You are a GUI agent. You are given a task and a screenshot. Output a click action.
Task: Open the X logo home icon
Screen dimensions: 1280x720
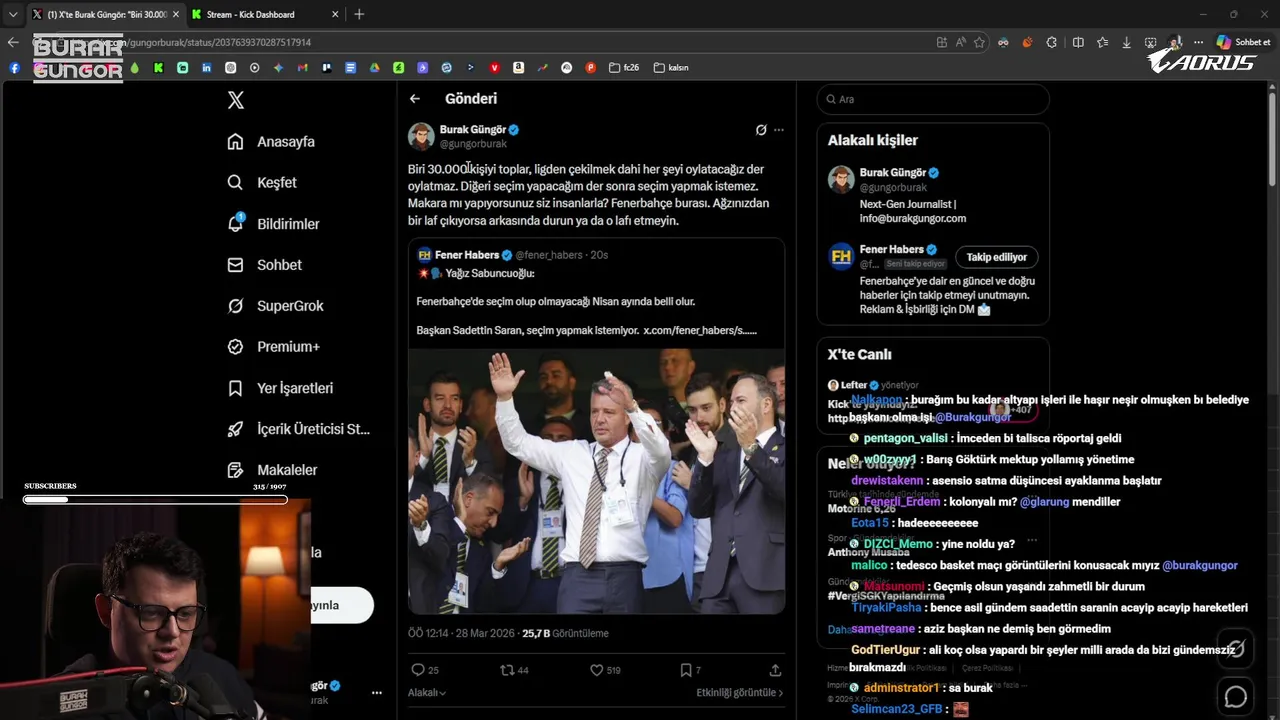236,100
